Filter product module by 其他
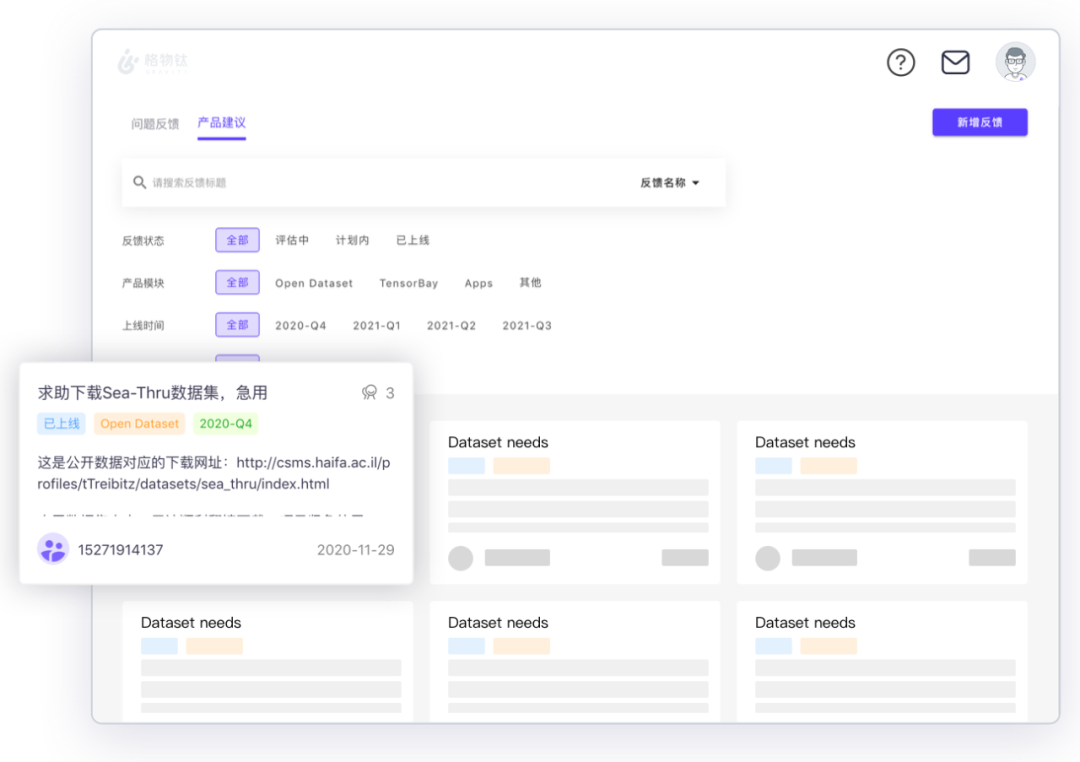1080x762 pixels. [530, 282]
